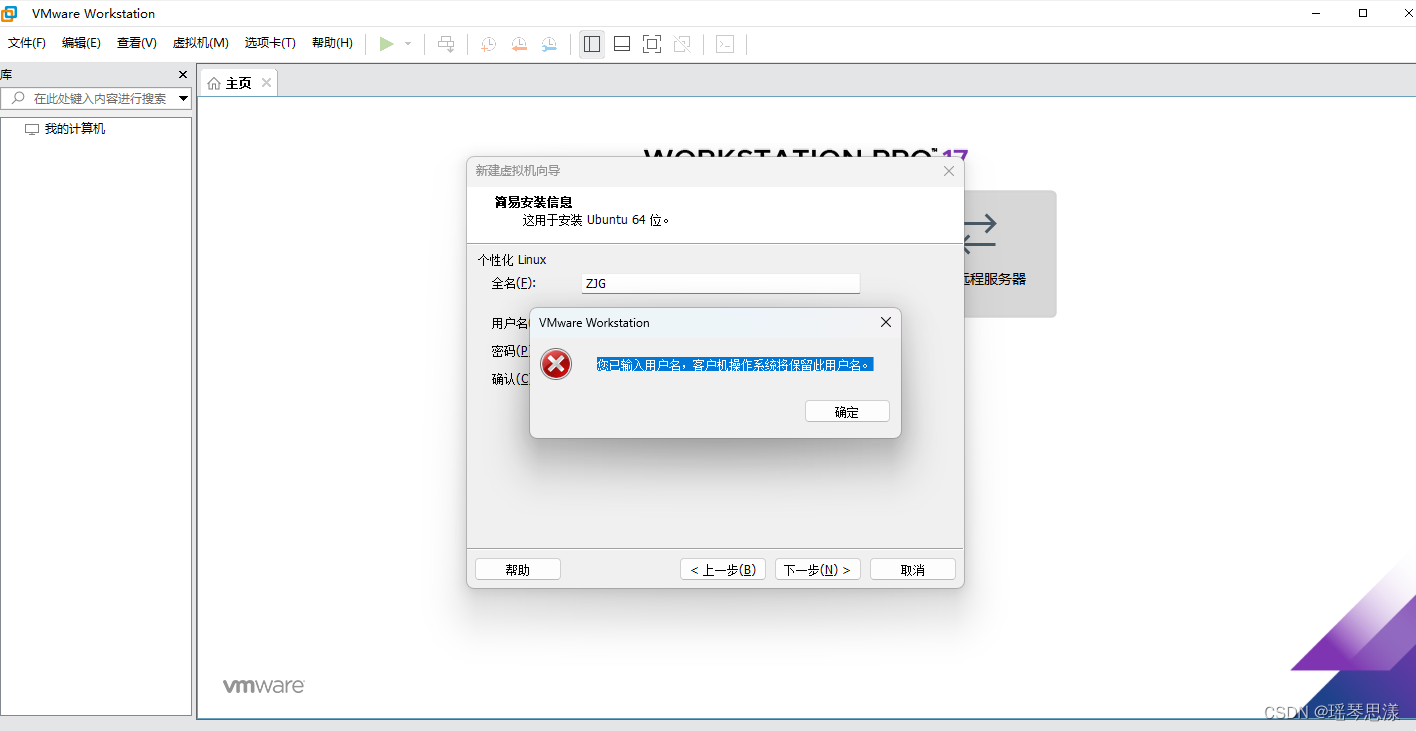
Task: Open the power options dropdown arrow
Action: click(408, 44)
